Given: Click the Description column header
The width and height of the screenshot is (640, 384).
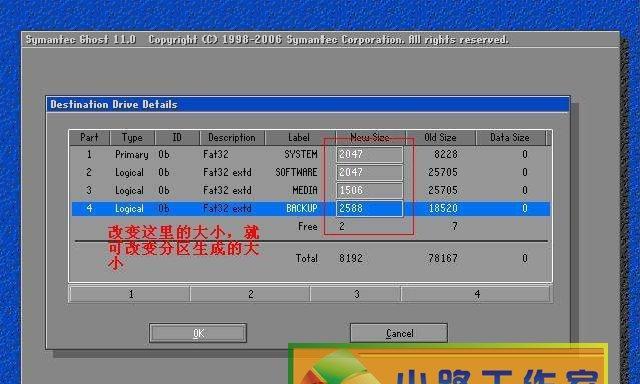Looking at the screenshot, I should (x=232, y=138).
